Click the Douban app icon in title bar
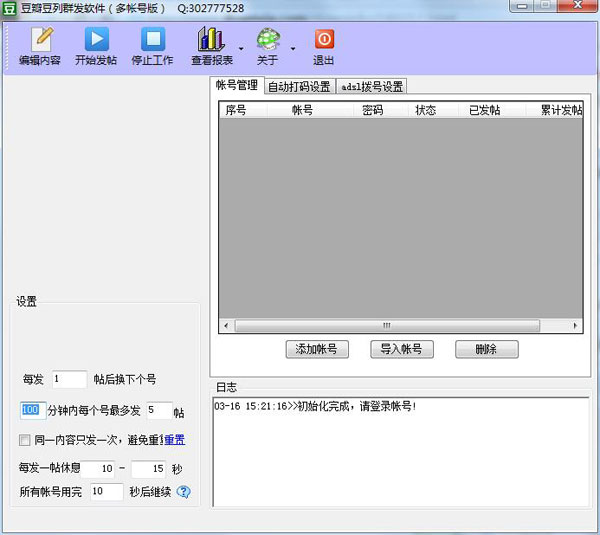This screenshot has height=535, width=600. (9, 8)
